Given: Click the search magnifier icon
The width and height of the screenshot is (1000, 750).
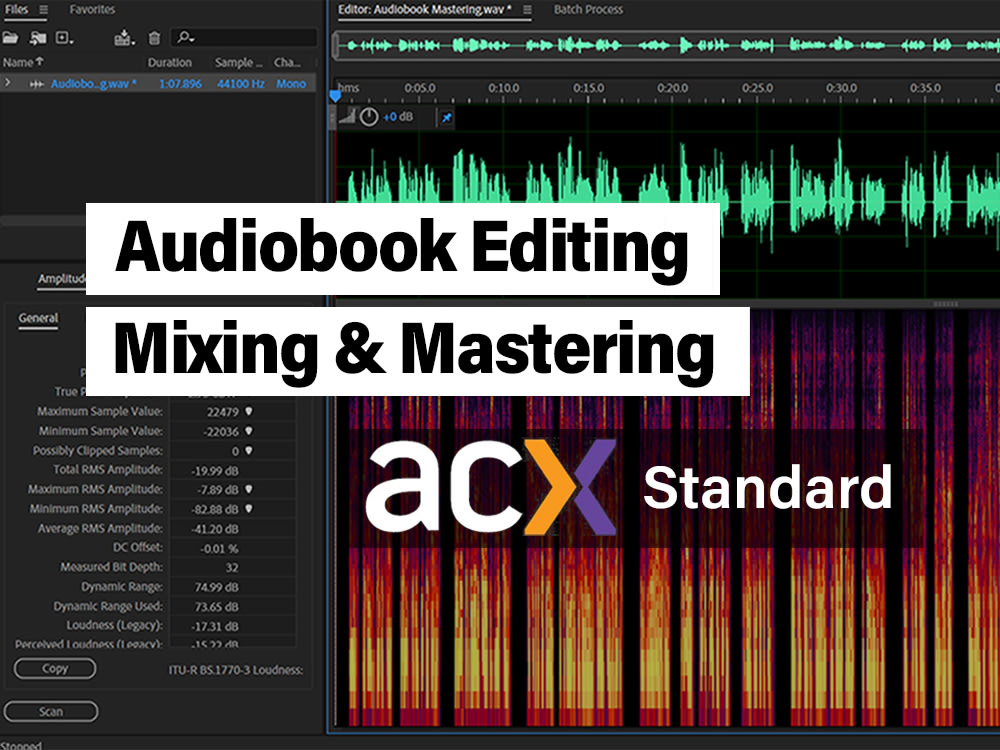Looking at the screenshot, I should [x=182, y=38].
